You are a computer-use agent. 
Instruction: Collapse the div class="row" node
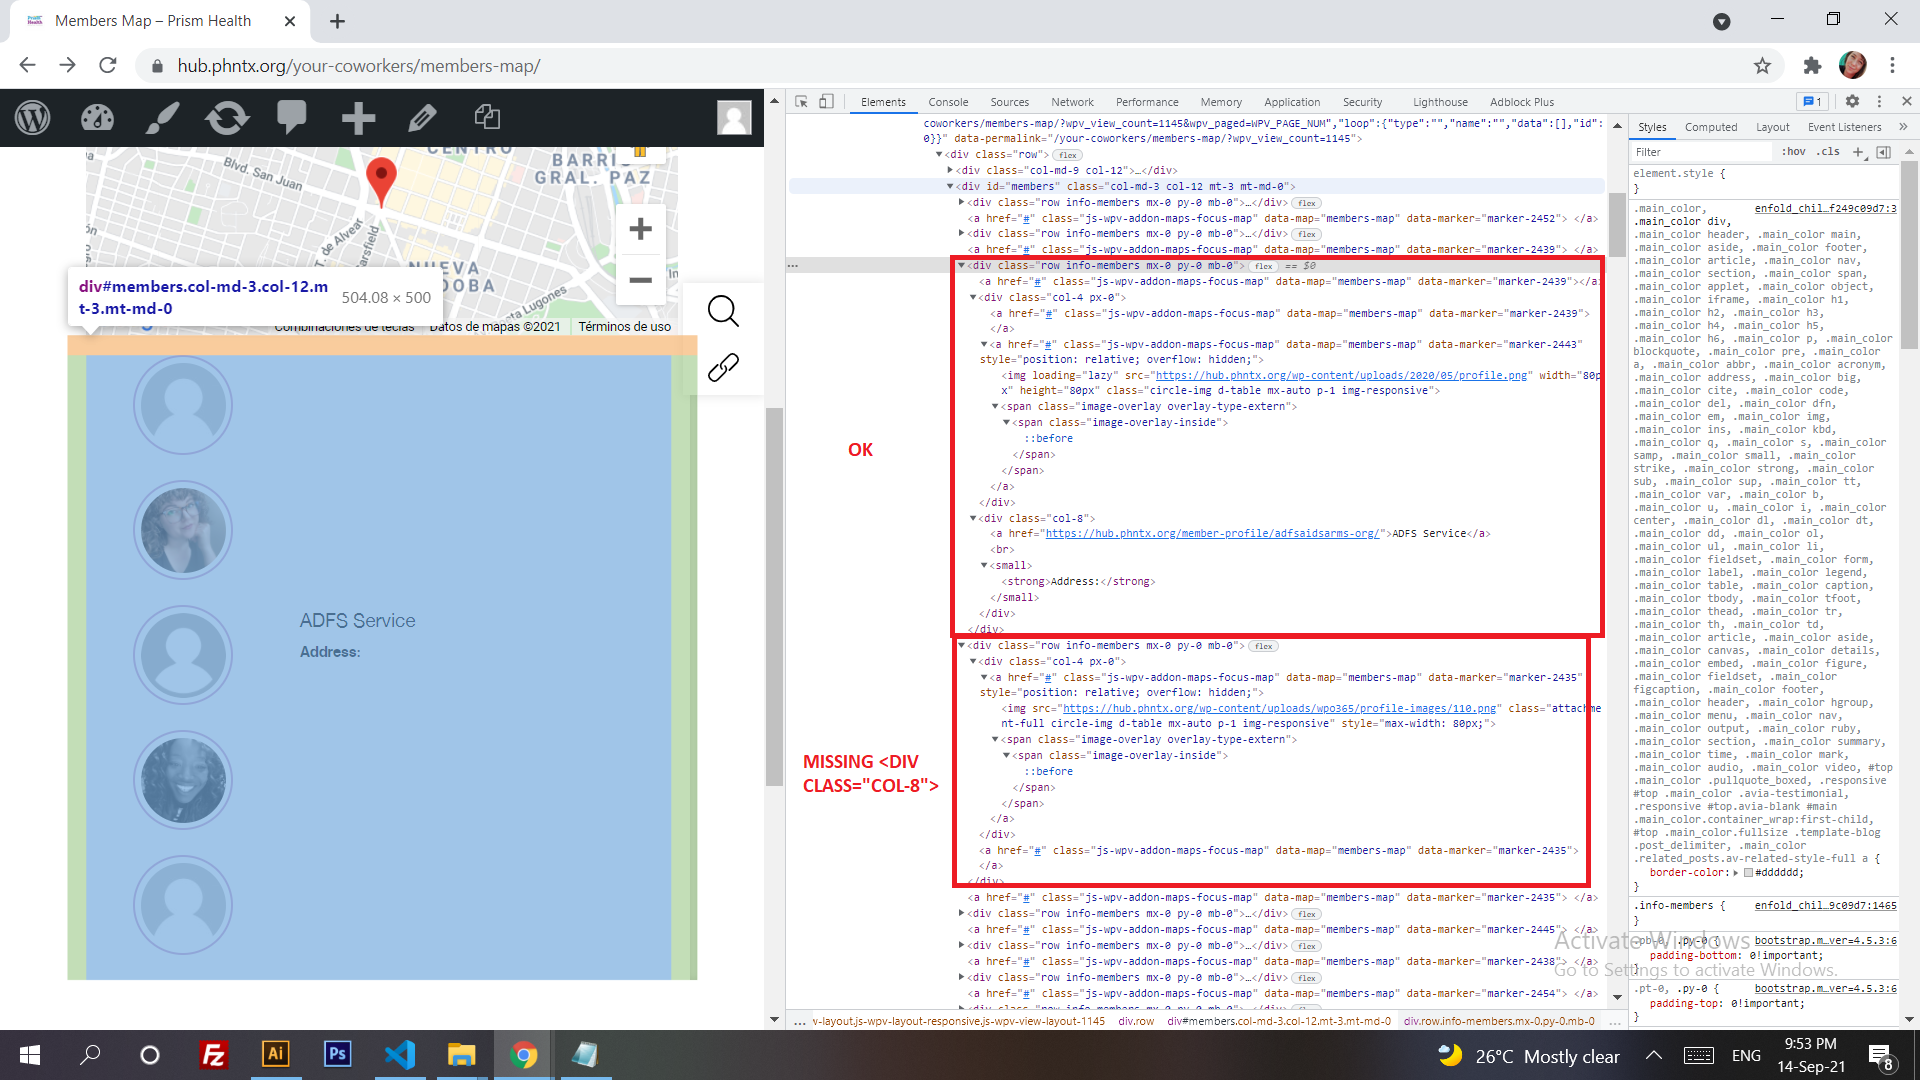click(x=939, y=155)
